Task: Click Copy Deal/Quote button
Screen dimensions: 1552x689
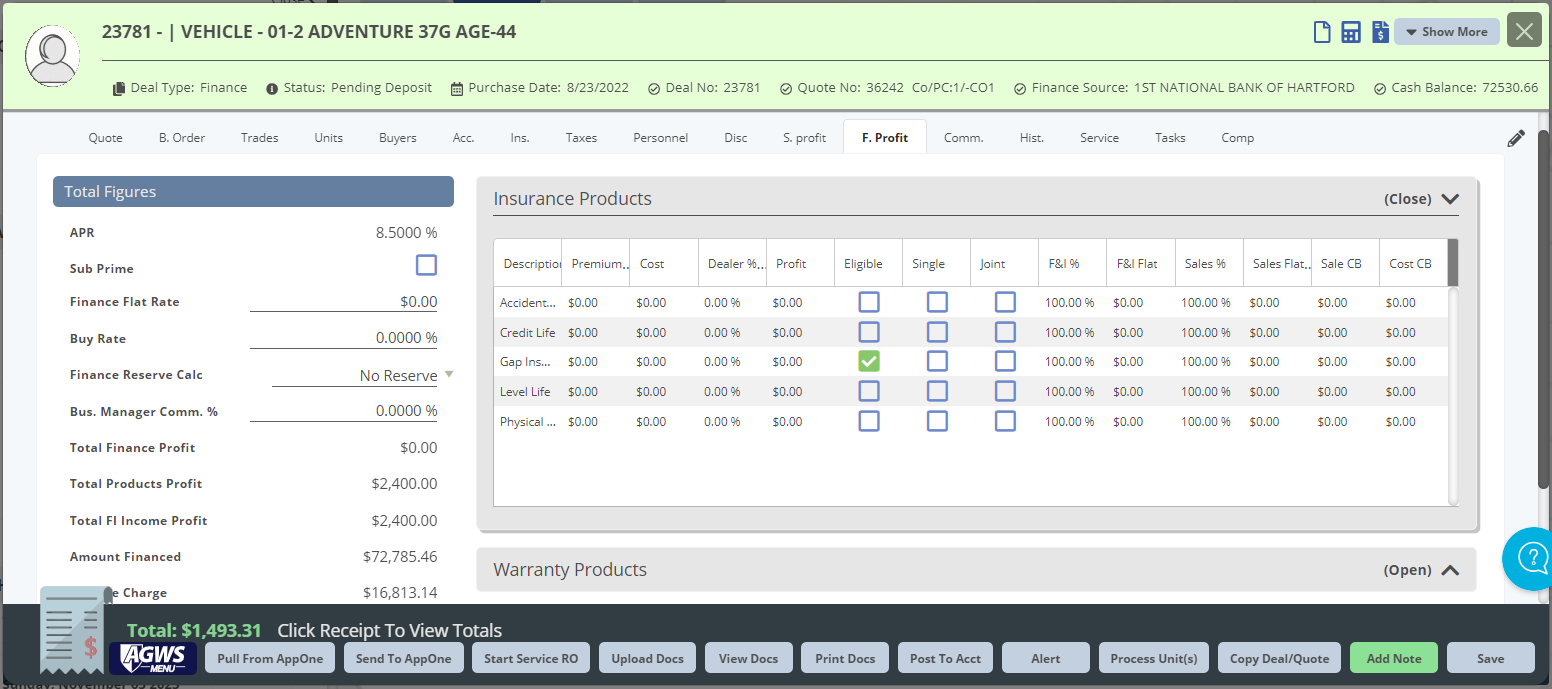Action: (x=1280, y=658)
